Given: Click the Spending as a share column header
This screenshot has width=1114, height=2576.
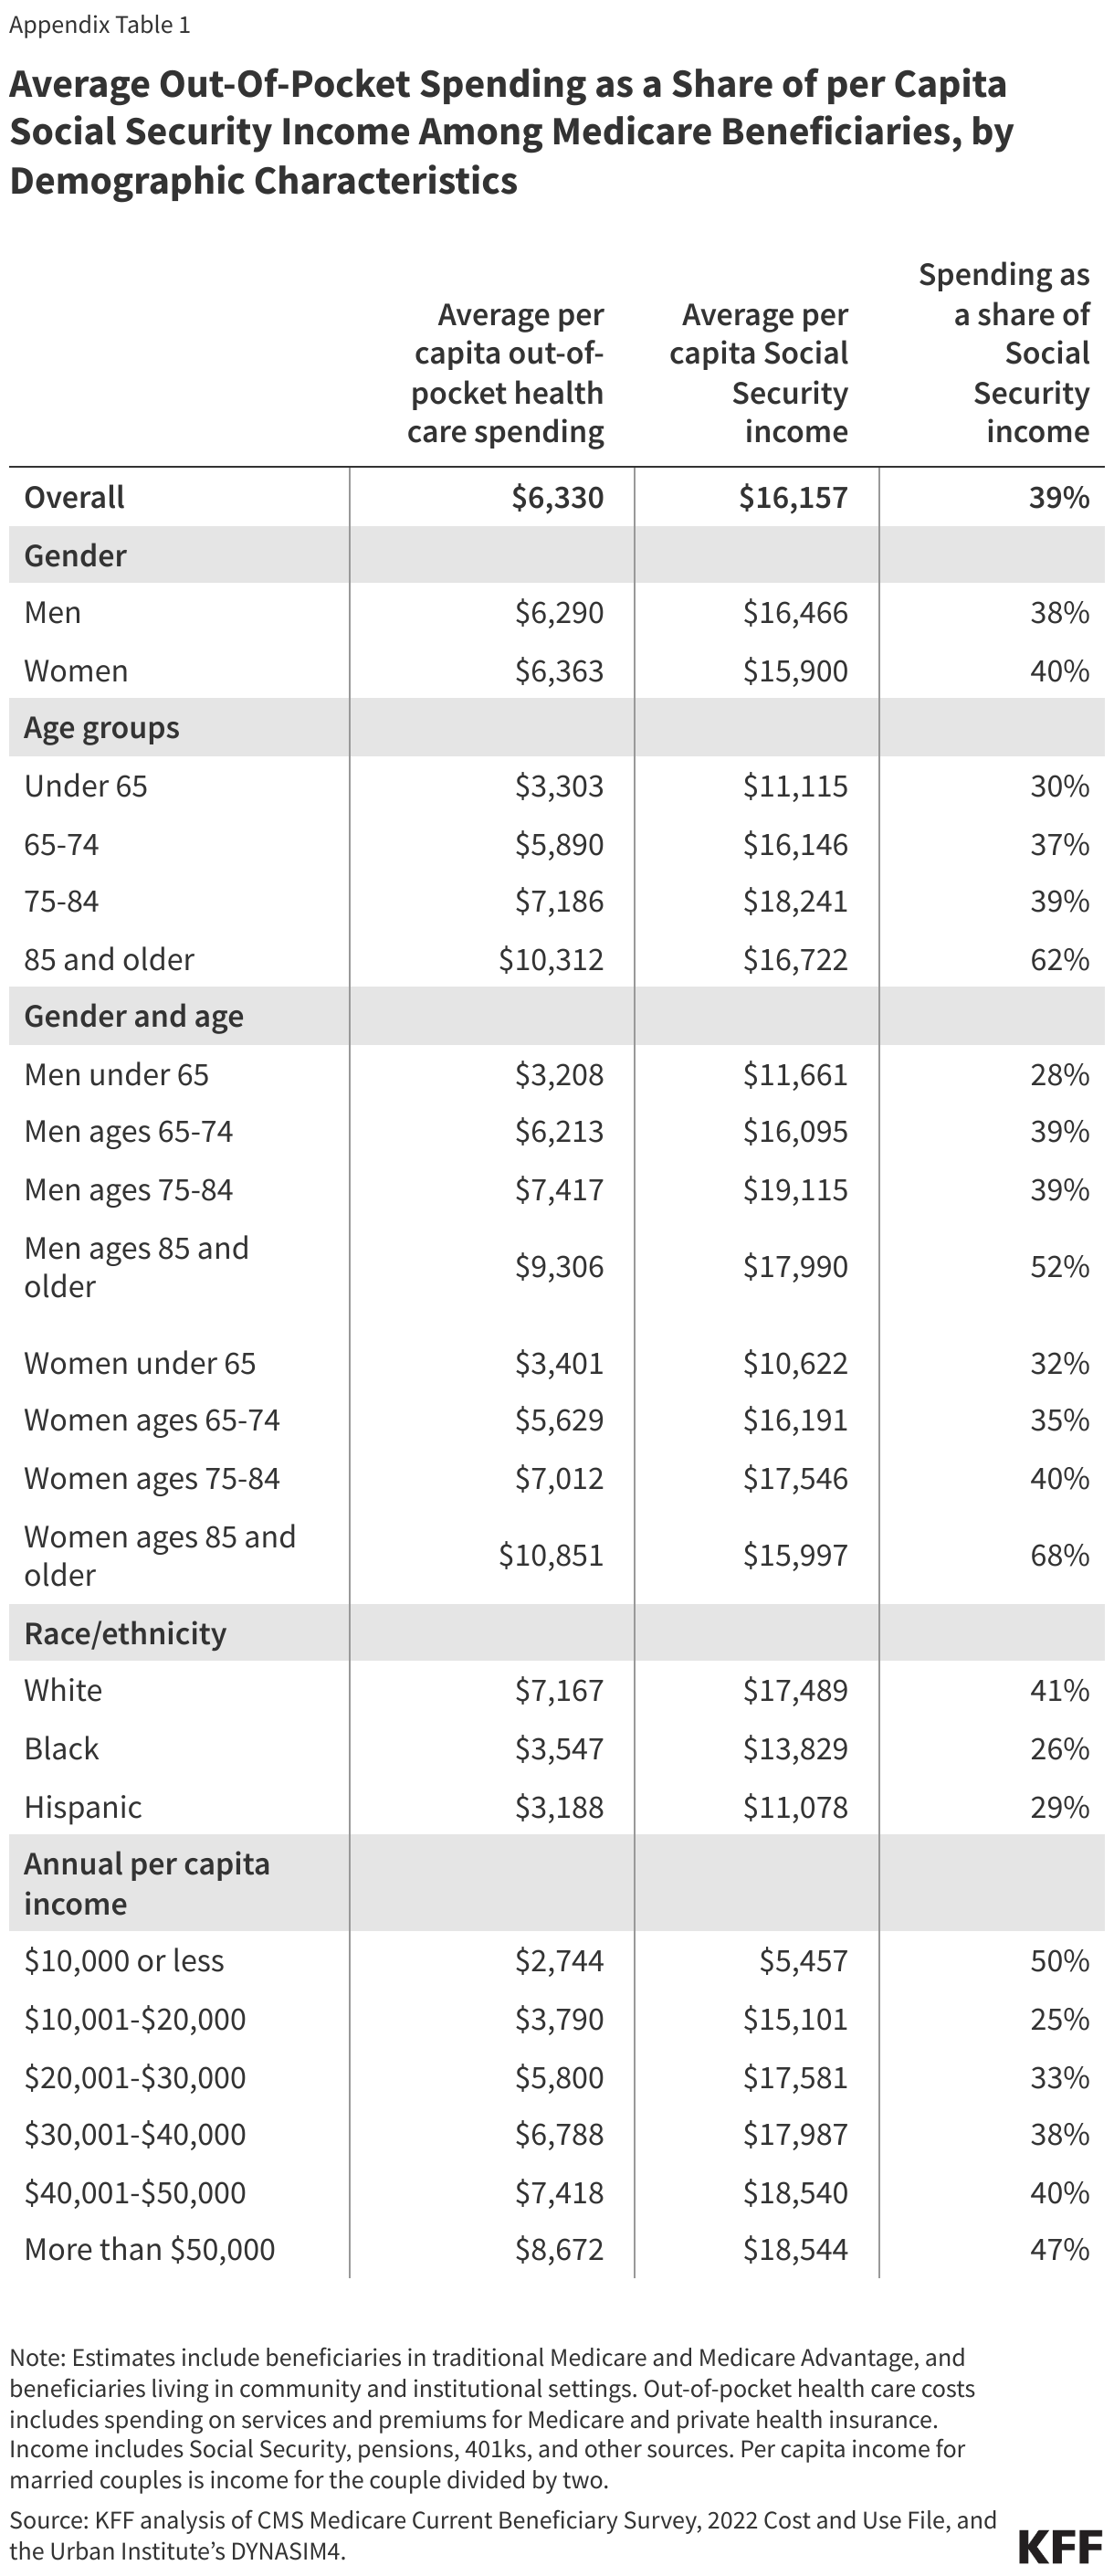Looking at the screenshot, I should (x=1004, y=353).
